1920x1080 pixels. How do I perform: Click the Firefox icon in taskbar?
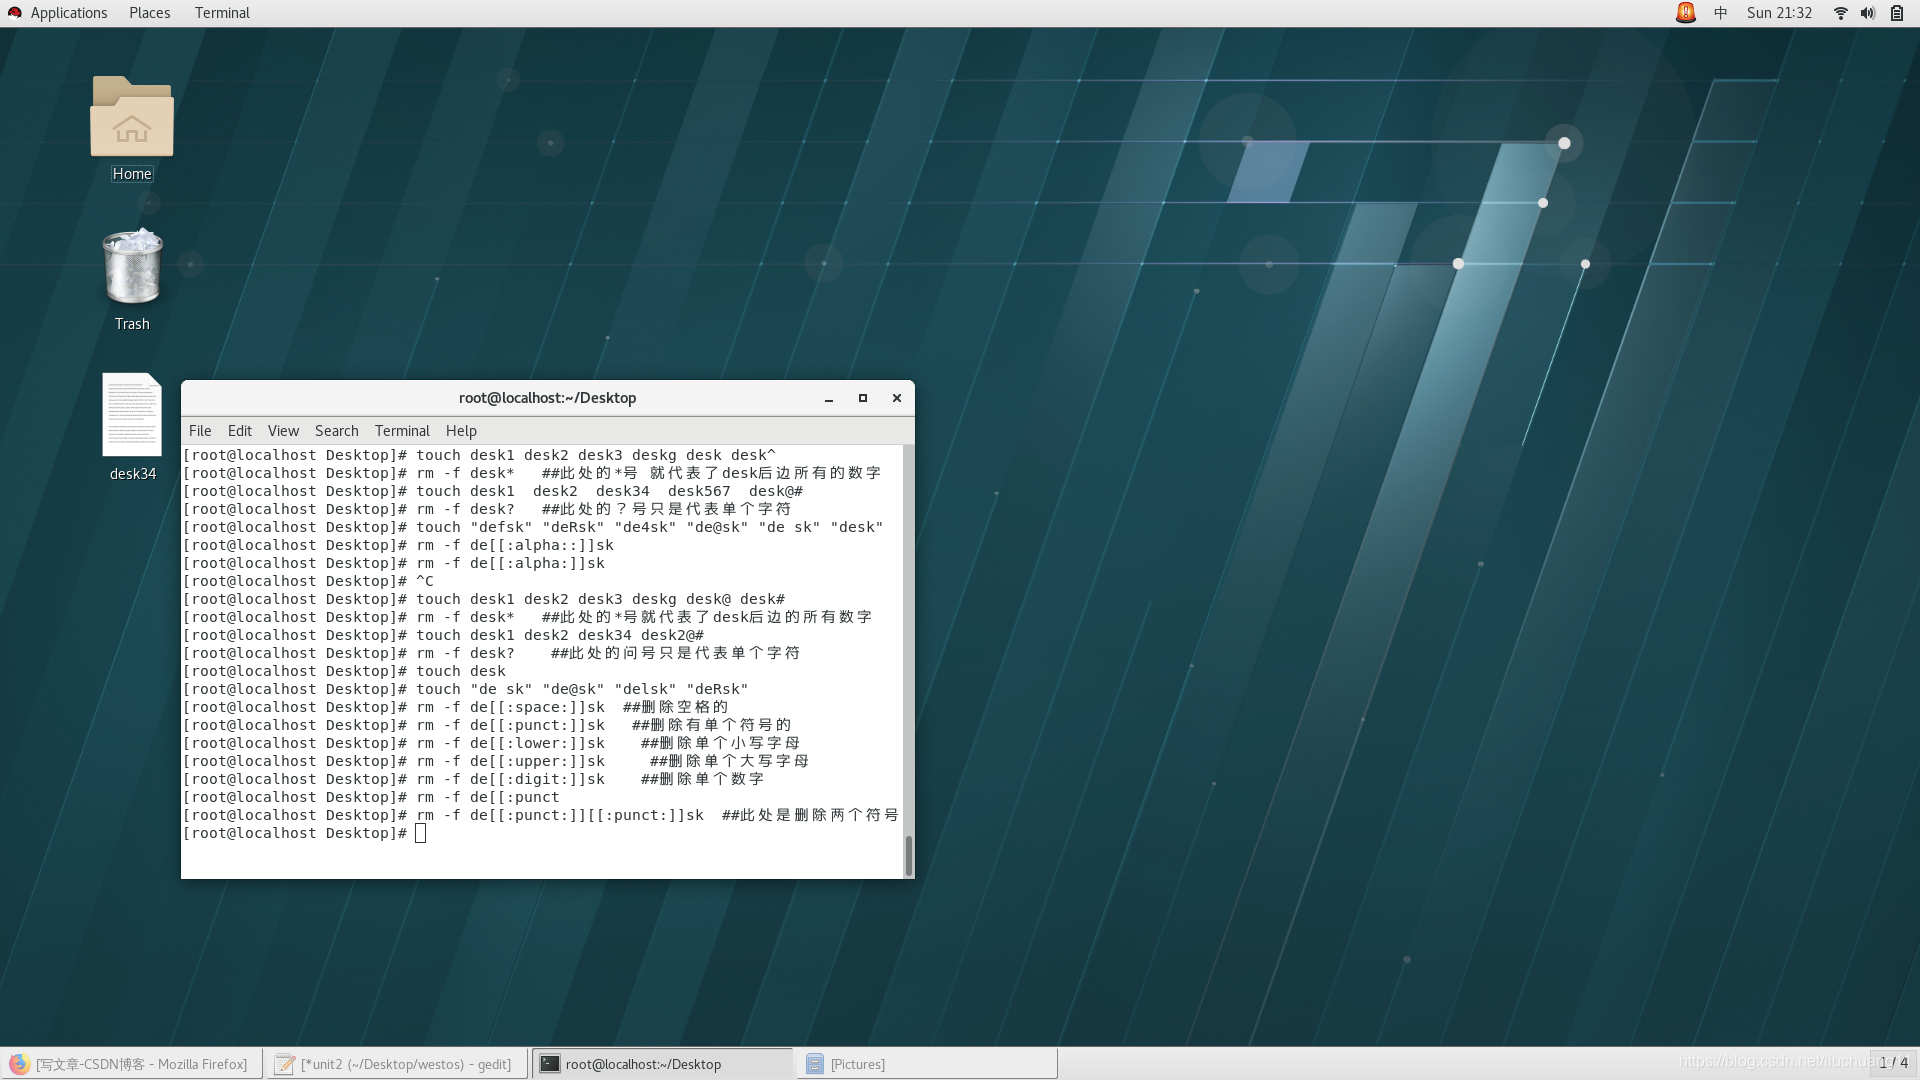tap(19, 1064)
